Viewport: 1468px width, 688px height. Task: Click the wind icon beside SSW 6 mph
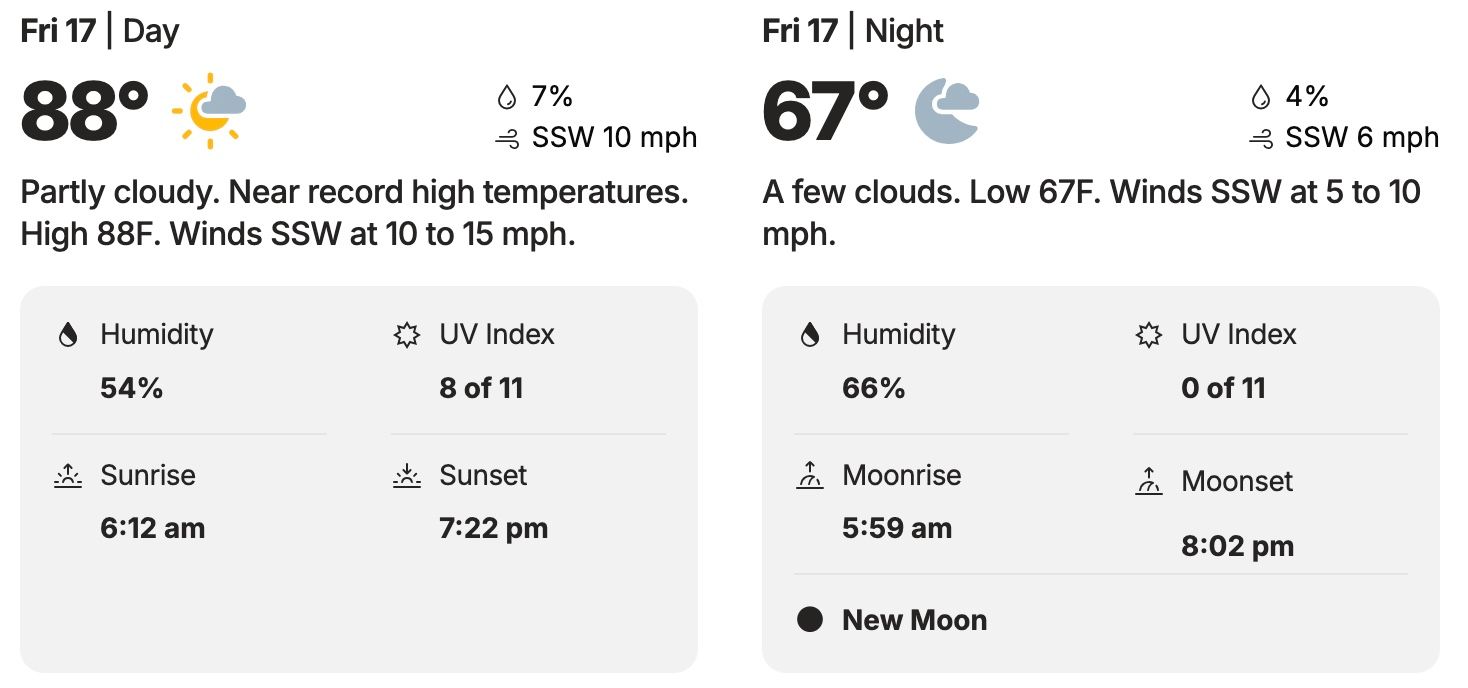click(1262, 138)
